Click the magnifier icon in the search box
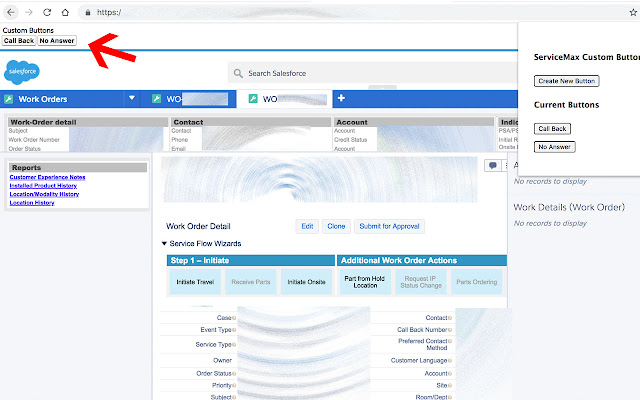The height and width of the screenshot is (400, 640). coord(238,73)
